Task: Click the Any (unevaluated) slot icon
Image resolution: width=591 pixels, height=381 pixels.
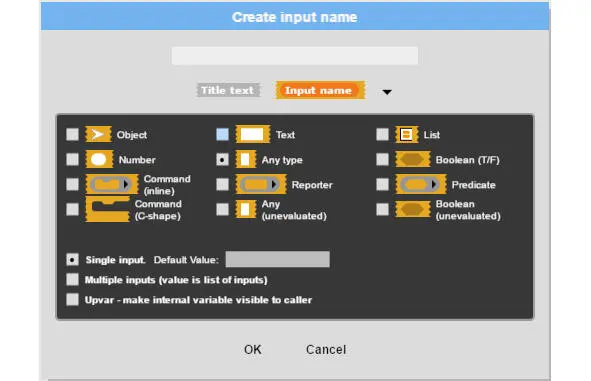Action: [x=245, y=209]
